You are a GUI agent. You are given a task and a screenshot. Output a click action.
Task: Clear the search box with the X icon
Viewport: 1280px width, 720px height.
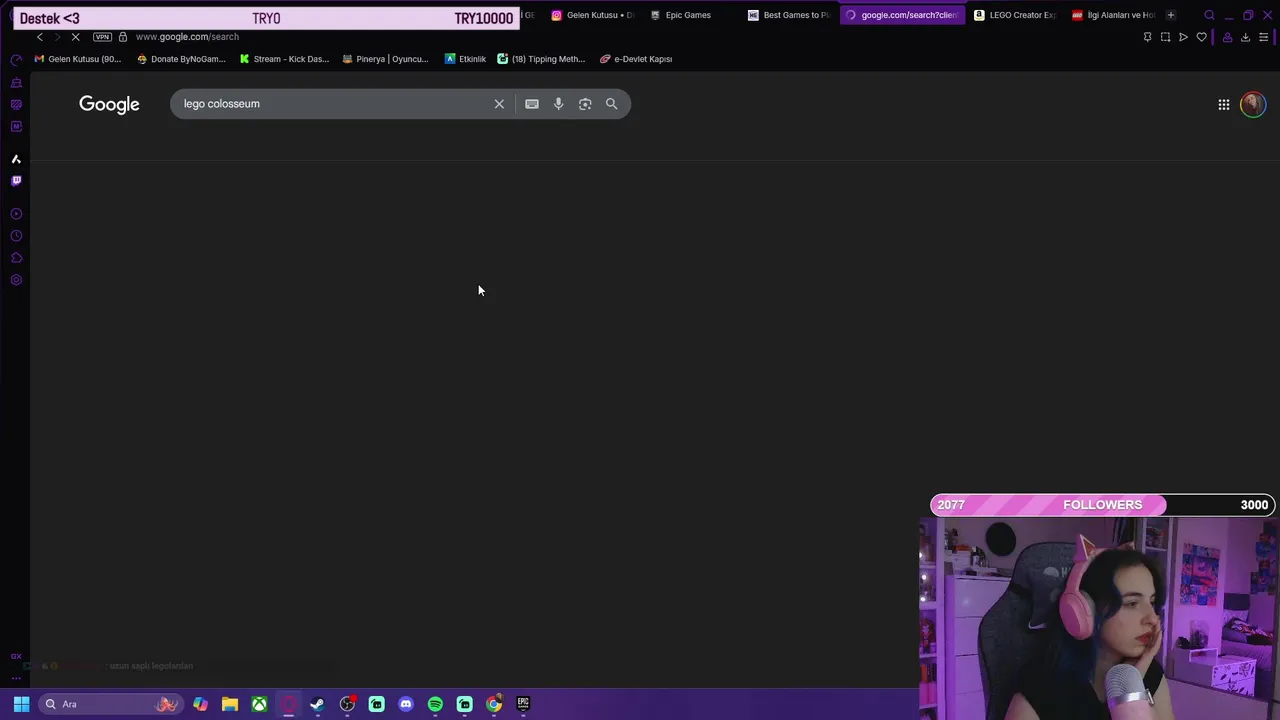[499, 104]
